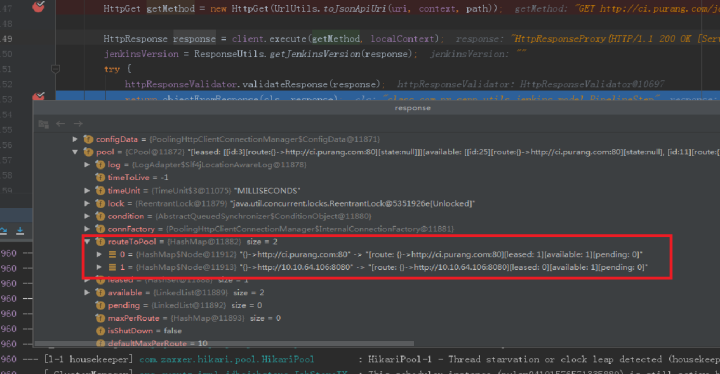Expand the available LinkedList node
Viewport: 720px width, 374px height.
(x=87, y=293)
